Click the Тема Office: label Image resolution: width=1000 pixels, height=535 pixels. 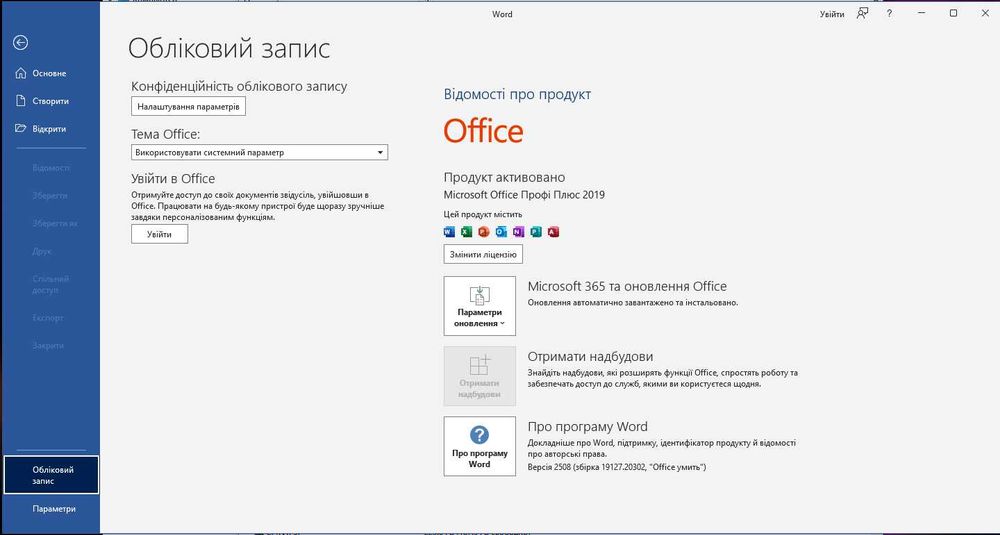pos(165,134)
